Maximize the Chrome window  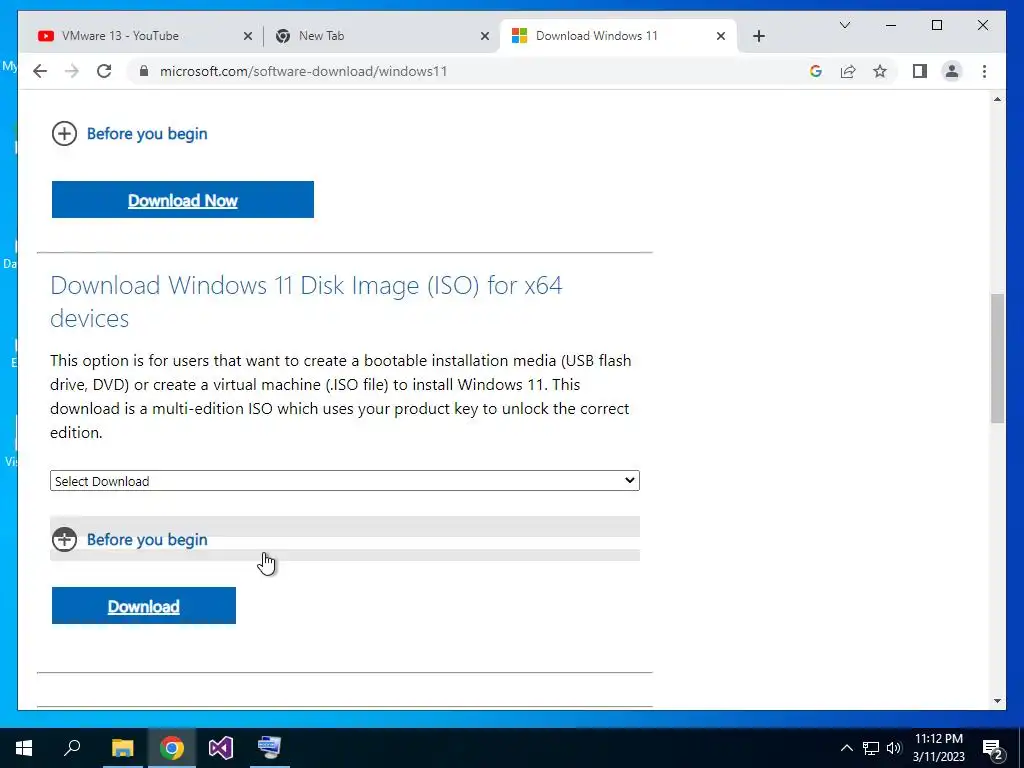point(936,25)
